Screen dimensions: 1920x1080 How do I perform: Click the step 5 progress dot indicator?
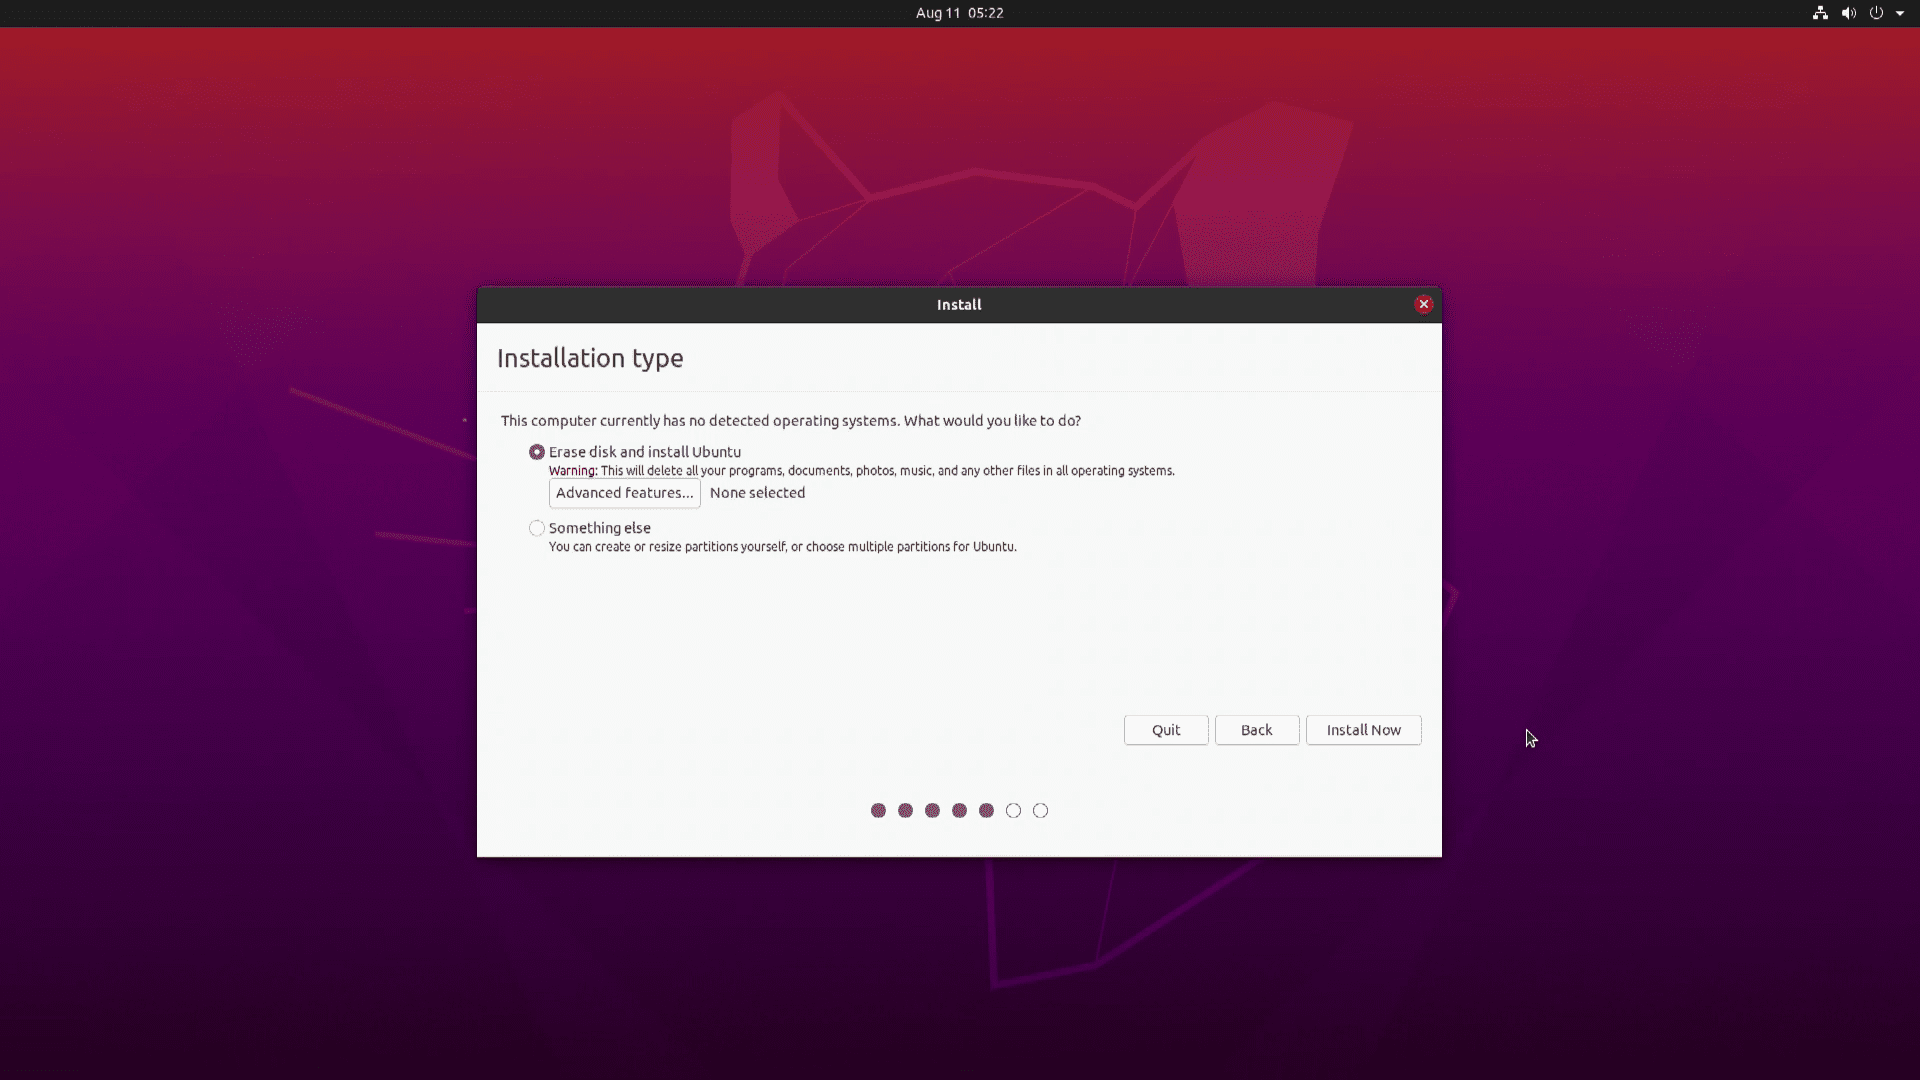point(986,810)
